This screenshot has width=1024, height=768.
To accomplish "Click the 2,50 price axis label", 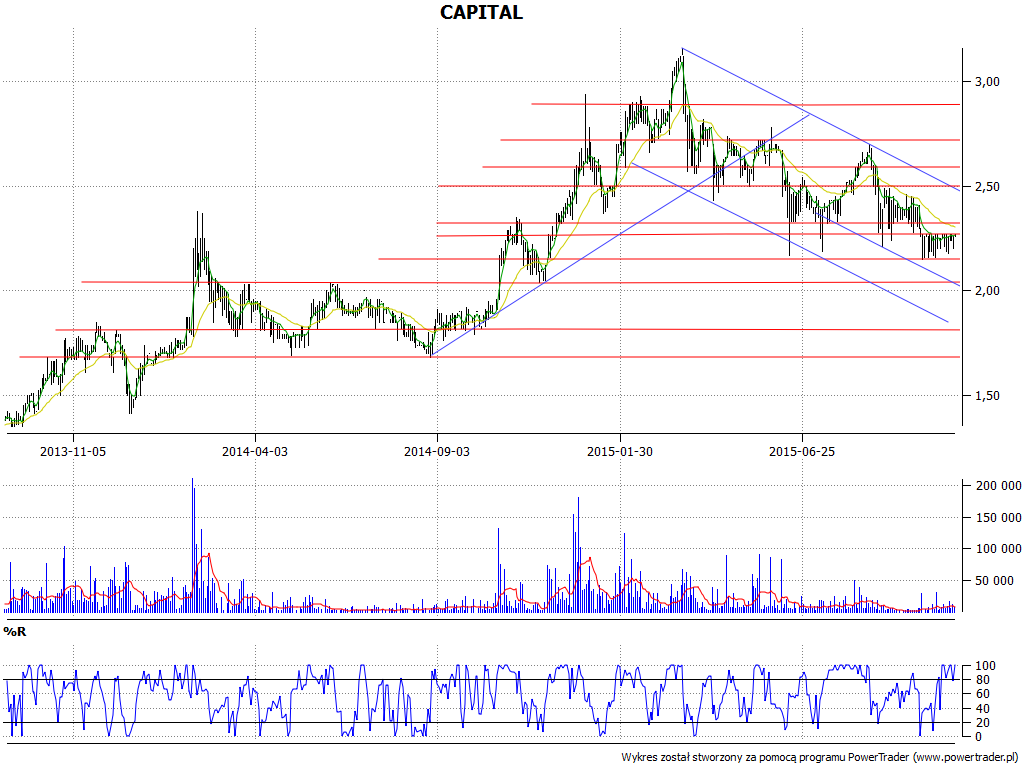I will [x=989, y=187].
